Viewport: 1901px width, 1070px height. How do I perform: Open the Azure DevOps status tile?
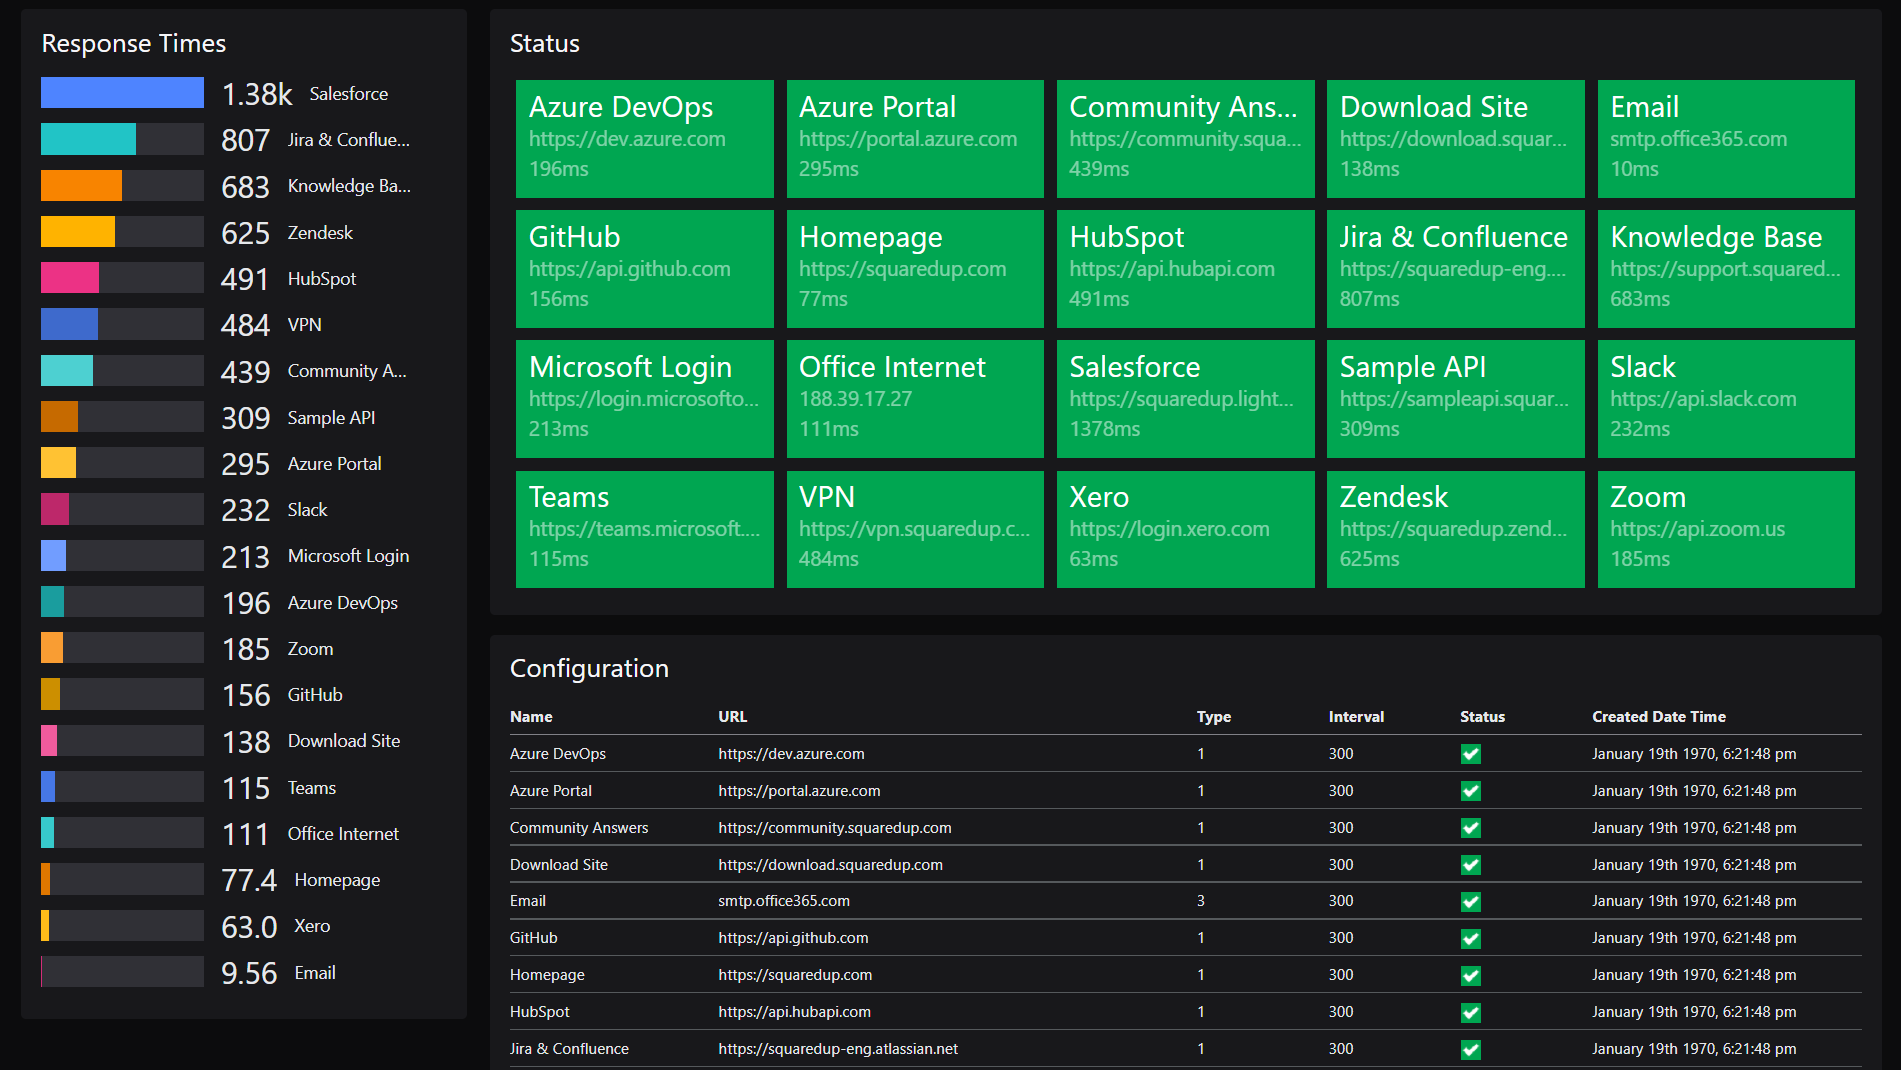644,139
